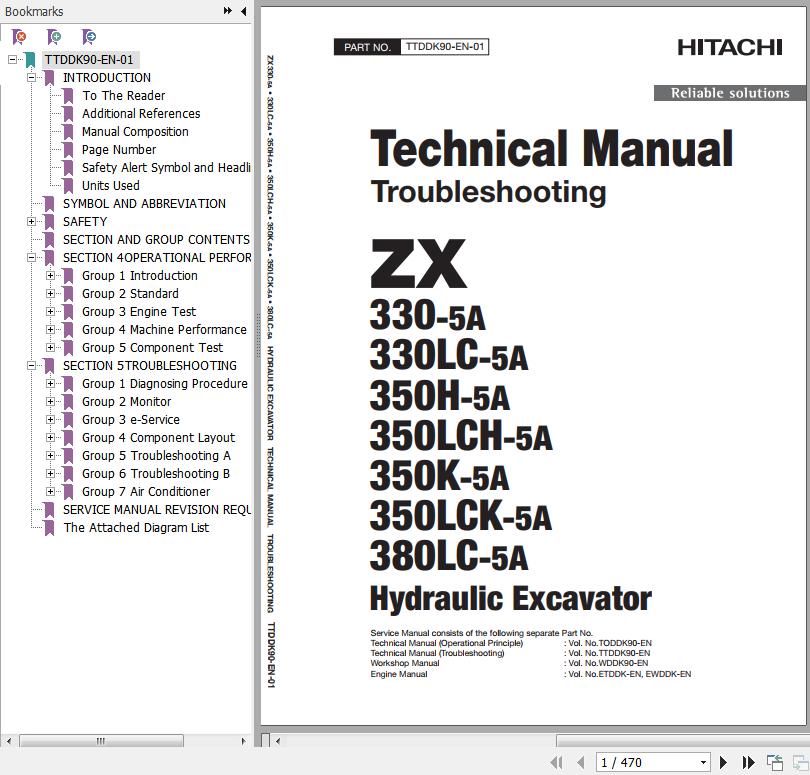Open The Attached Diagram List bookmark

(136, 528)
